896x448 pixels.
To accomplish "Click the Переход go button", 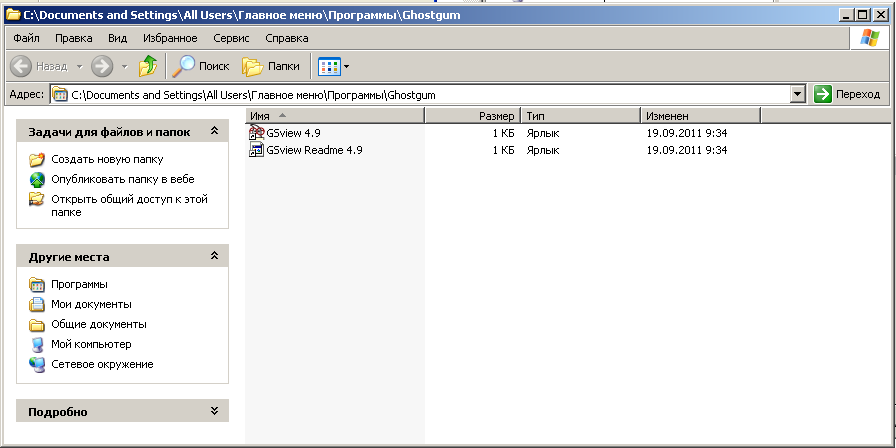I will (848, 94).
